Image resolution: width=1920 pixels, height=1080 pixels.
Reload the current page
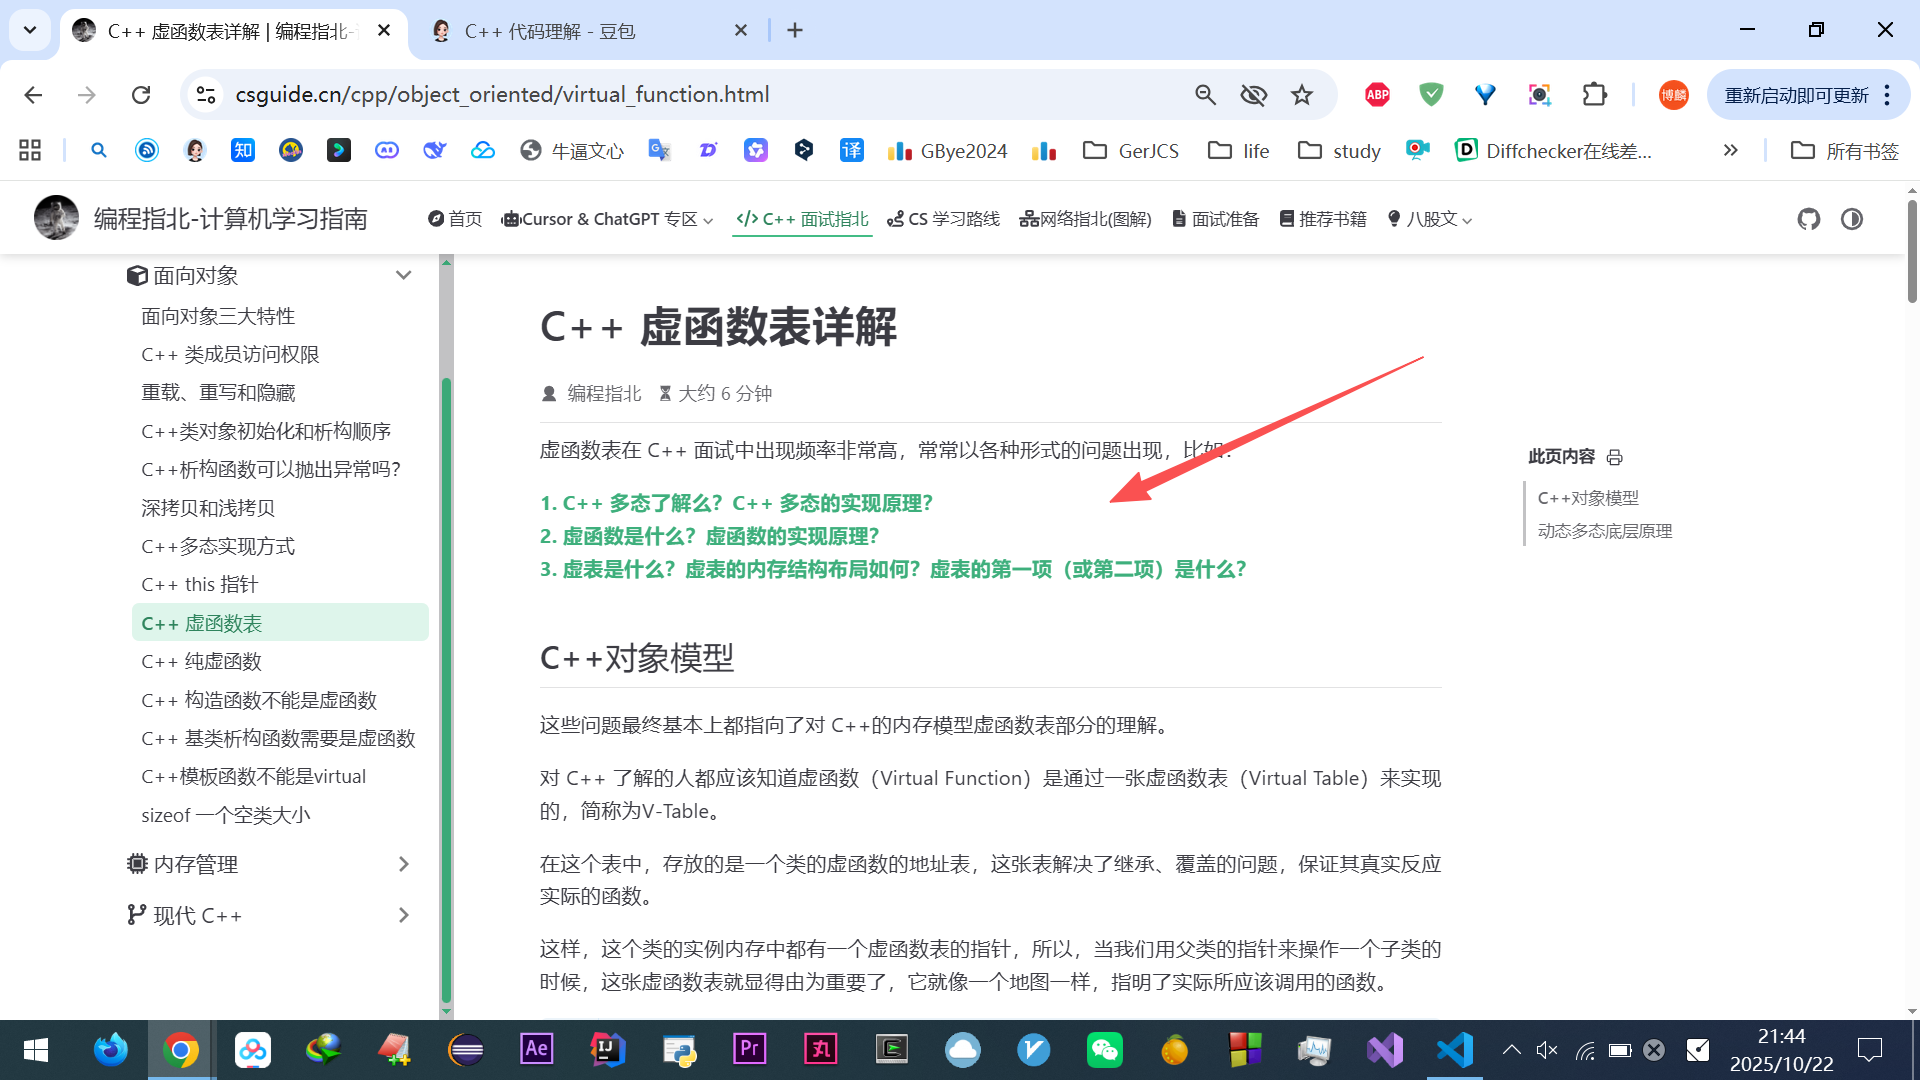pos(141,95)
